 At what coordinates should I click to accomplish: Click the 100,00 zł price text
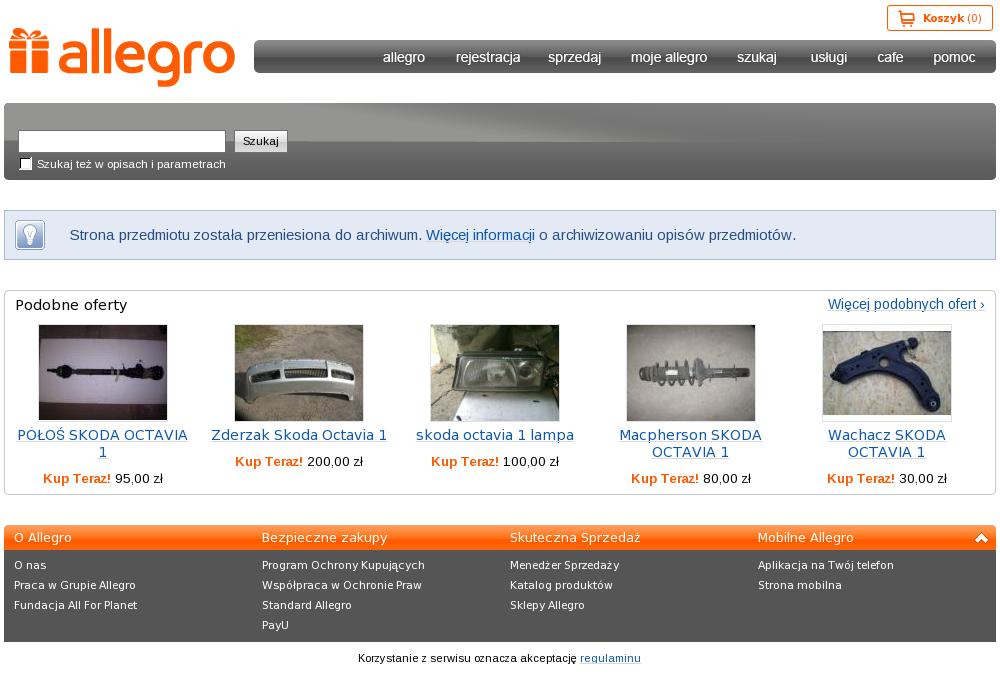click(531, 462)
